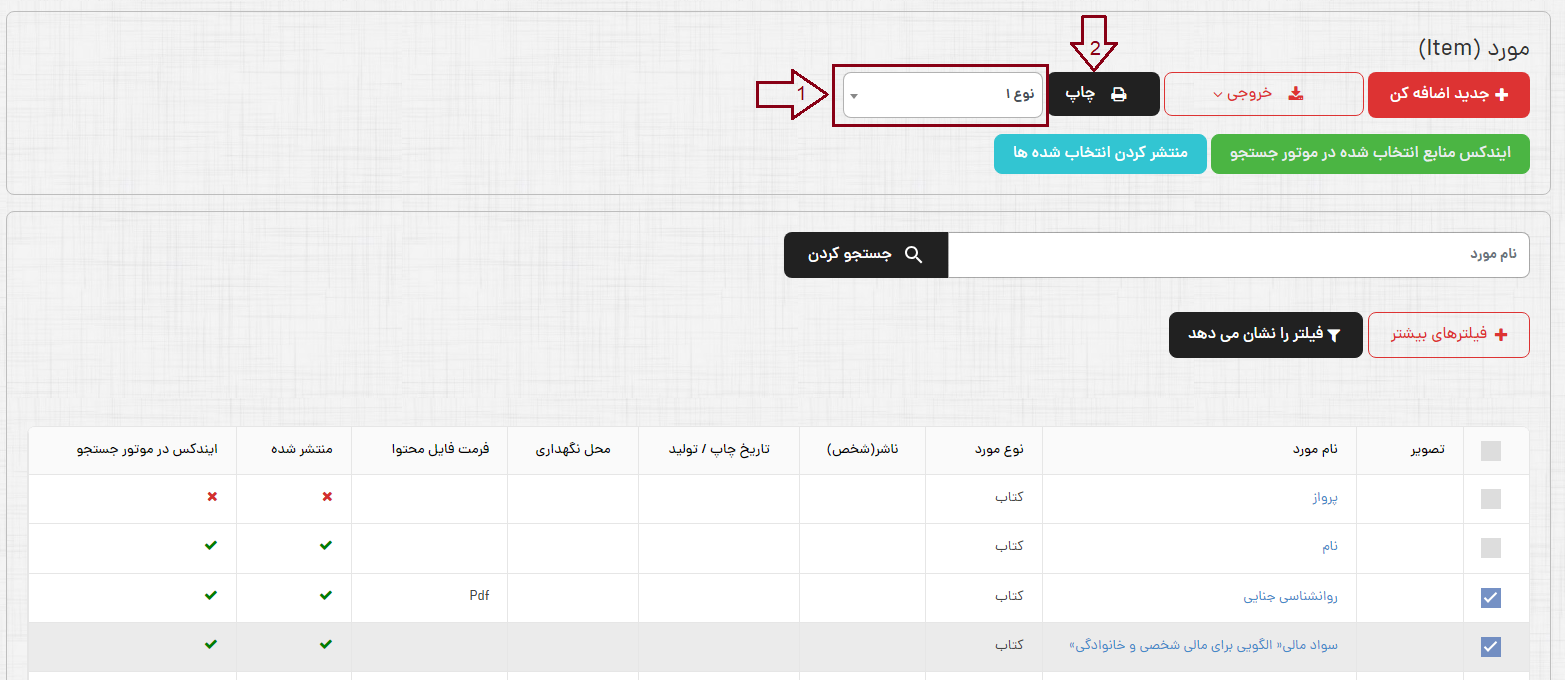Click the download icon on خروجی button
1565x680 pixels.
[x=1296, y=94]
